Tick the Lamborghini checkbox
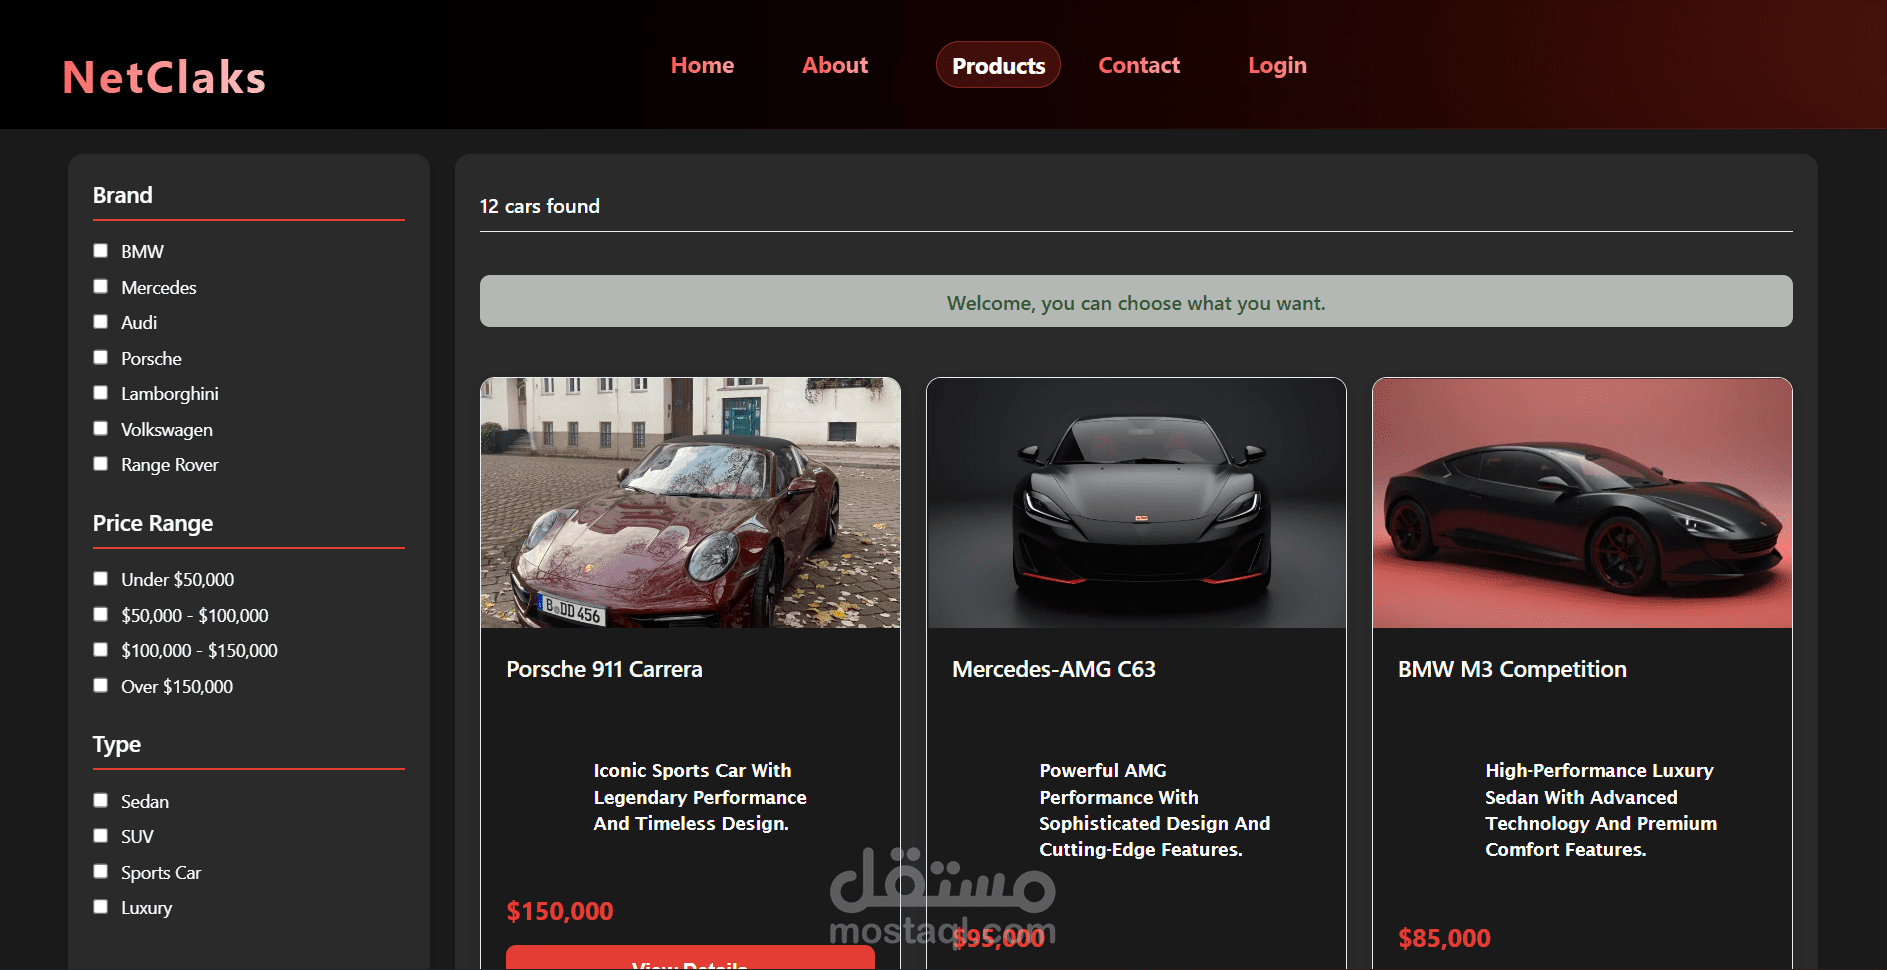Viewport: 1887px width, 970px height. point(100,393)
